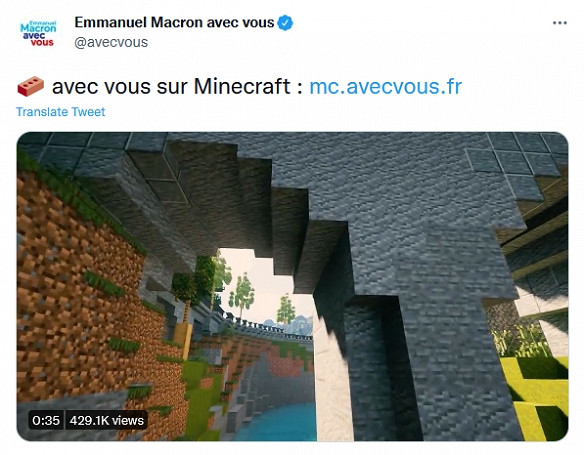584x455 pixels.
Task: Click the 429.1K views label
Action: pyautogui.click(x=107, y=420)
